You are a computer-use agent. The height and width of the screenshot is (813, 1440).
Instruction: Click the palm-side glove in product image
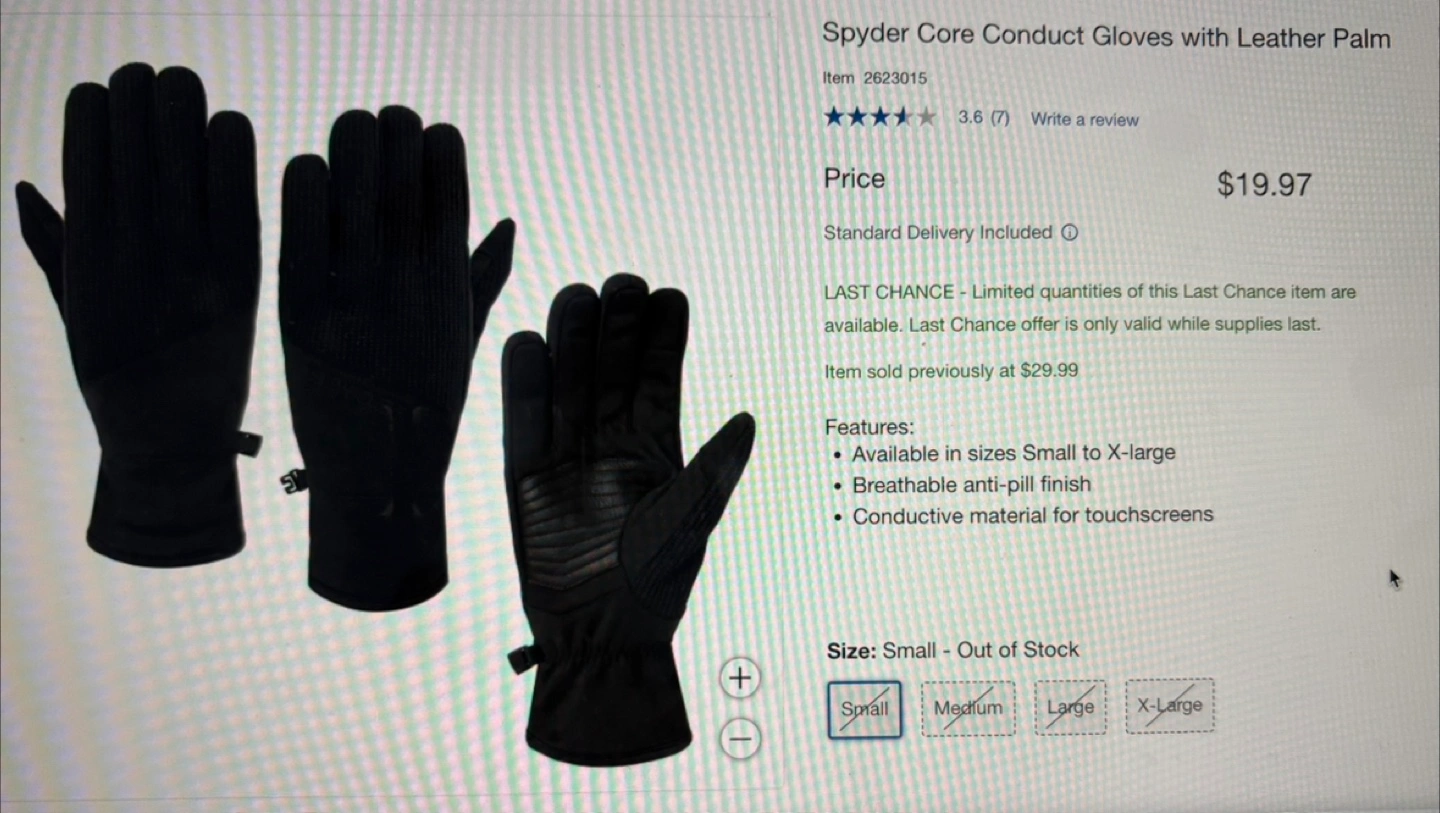625,520
